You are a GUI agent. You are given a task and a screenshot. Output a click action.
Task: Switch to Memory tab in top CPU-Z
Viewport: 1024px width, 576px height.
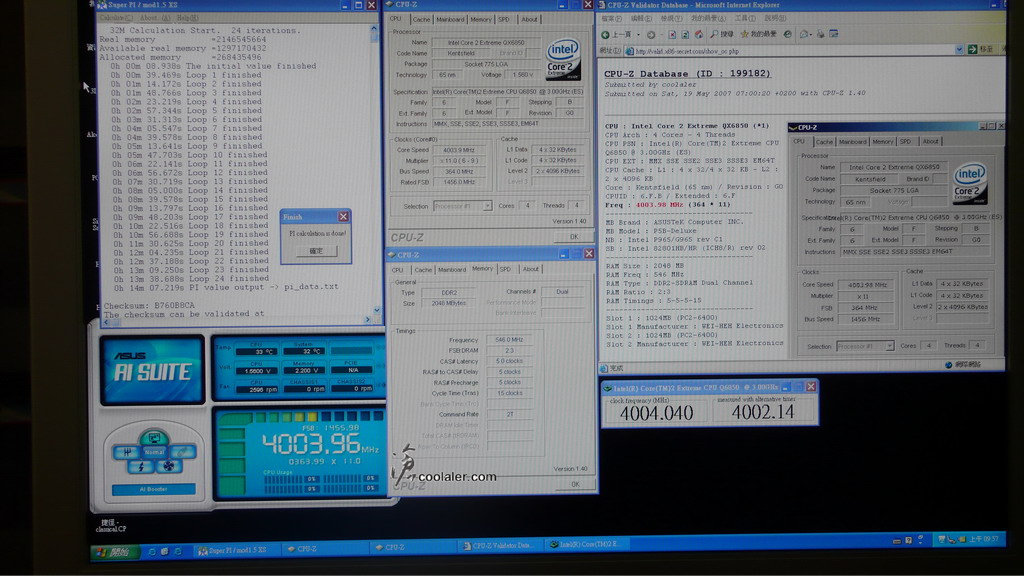(x=481, y=20)
